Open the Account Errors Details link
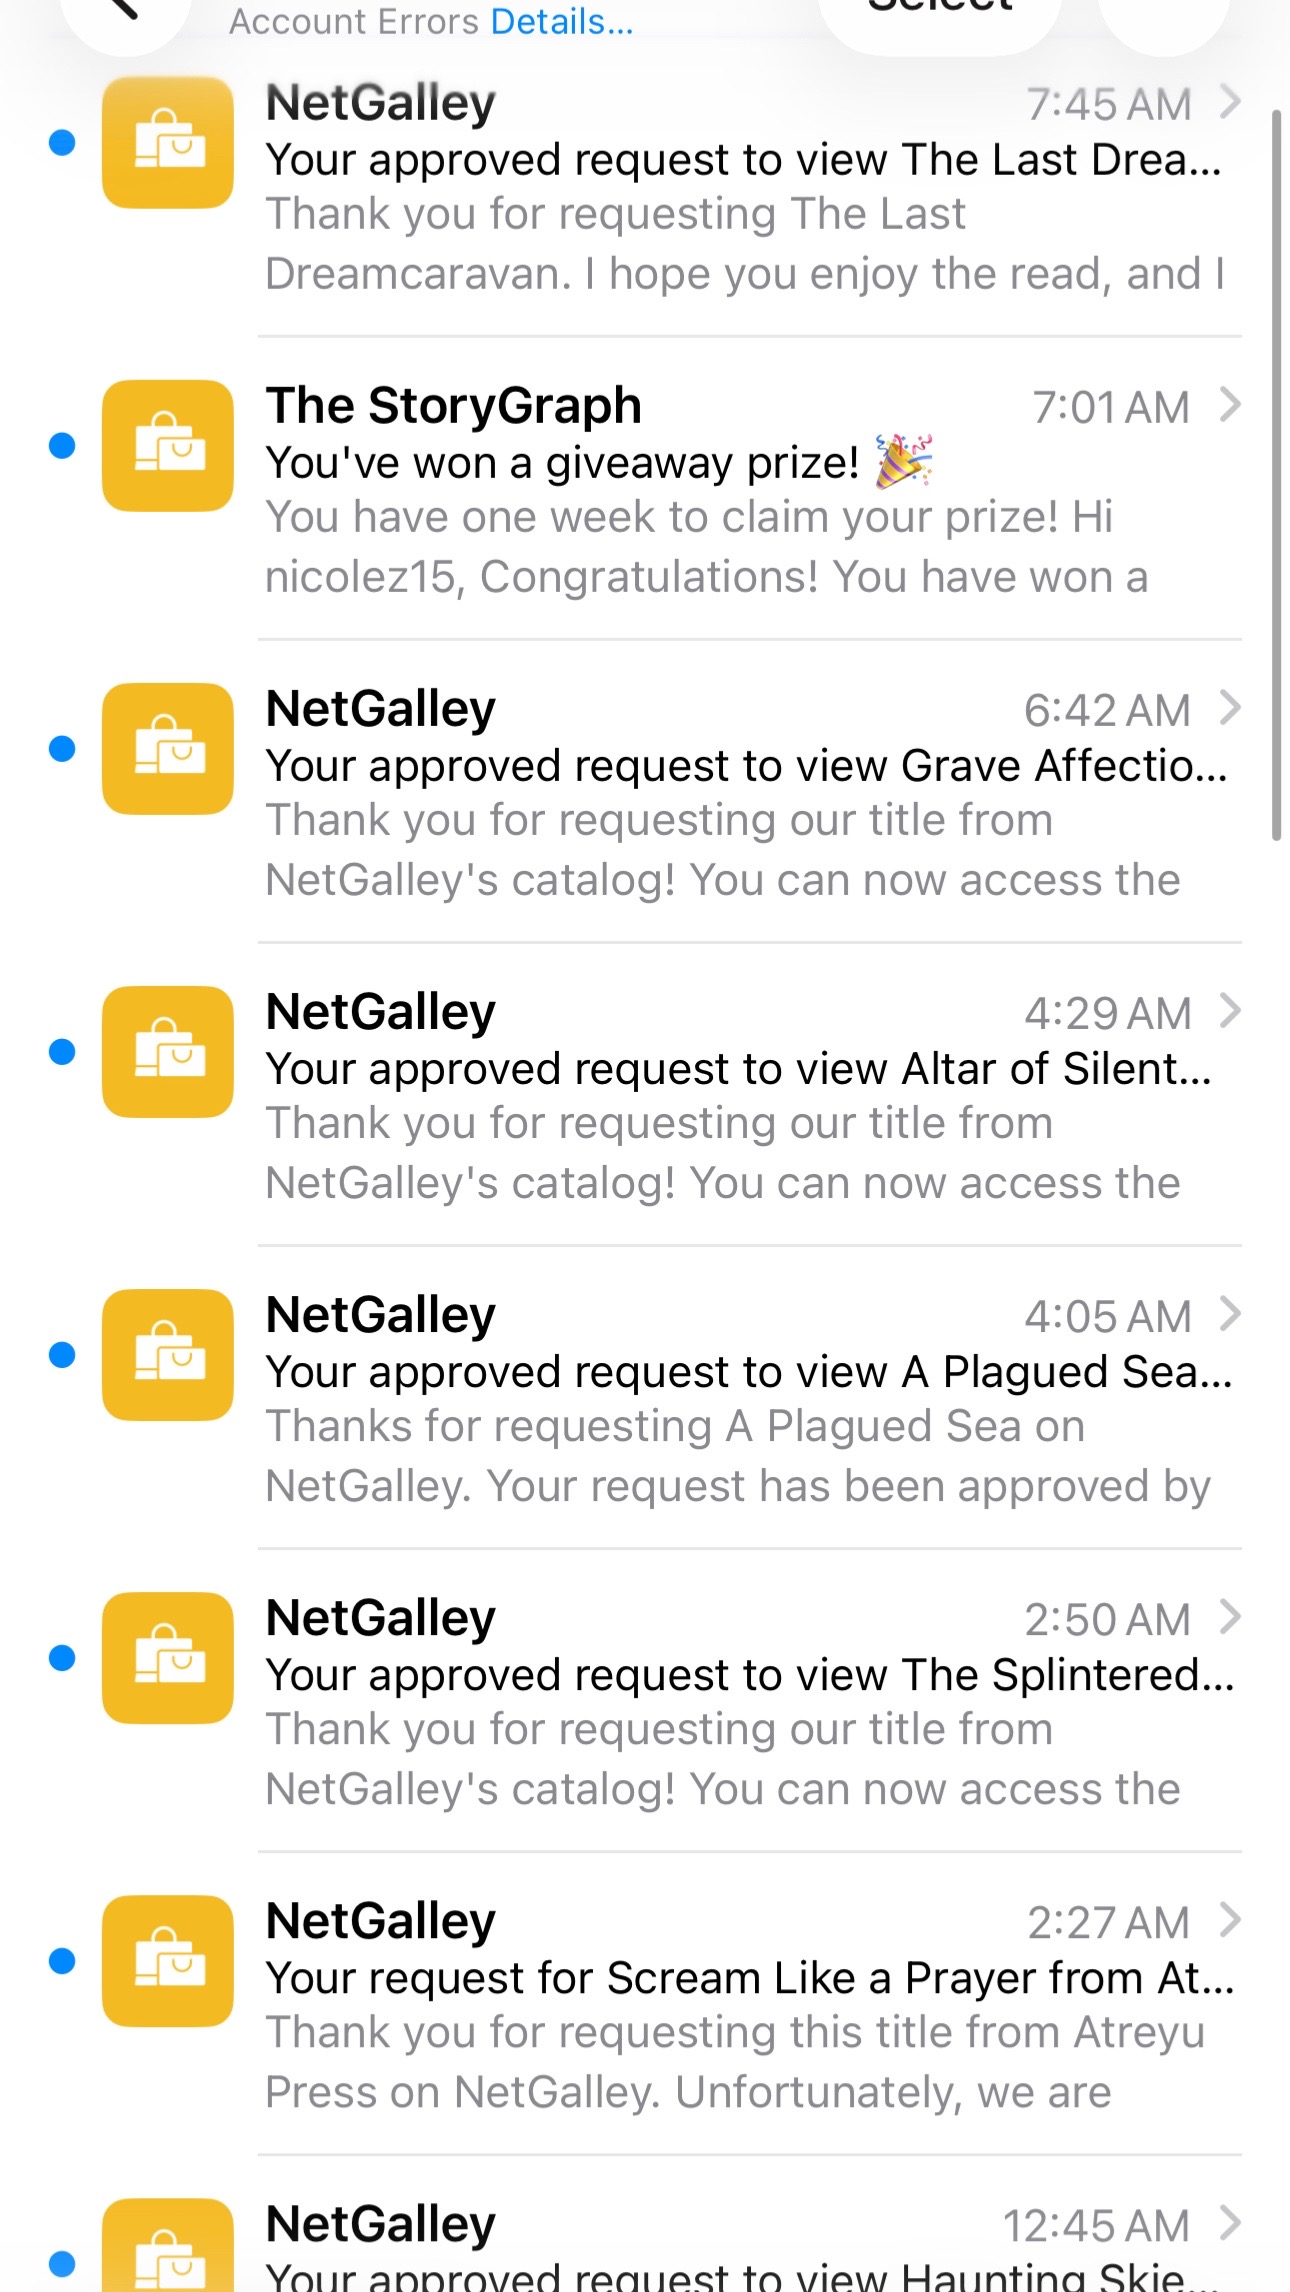Image resolution: width=1290 pixels, height=2292 pixels. pyautogui.click(x=562, y=21)
